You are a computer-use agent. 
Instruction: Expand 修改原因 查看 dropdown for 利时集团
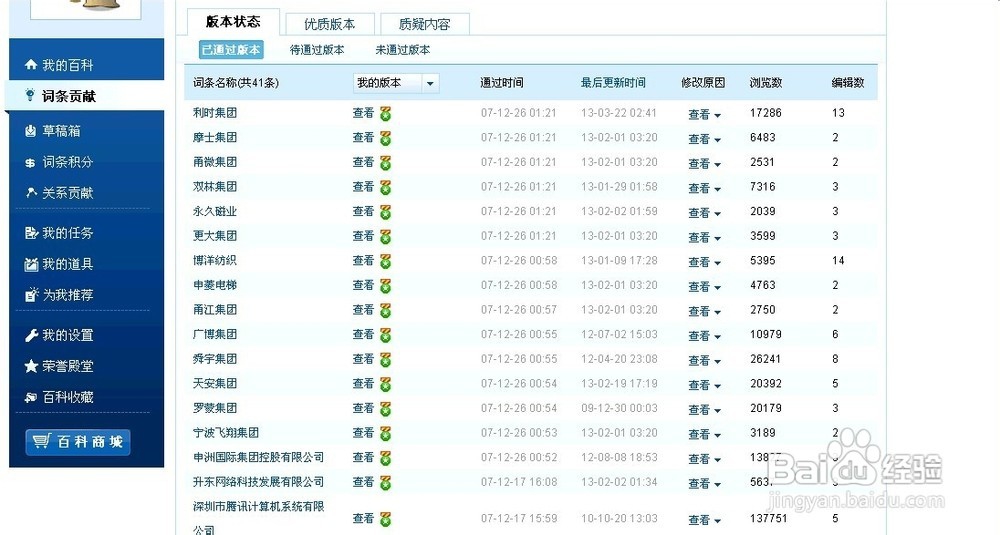(704, 115)
